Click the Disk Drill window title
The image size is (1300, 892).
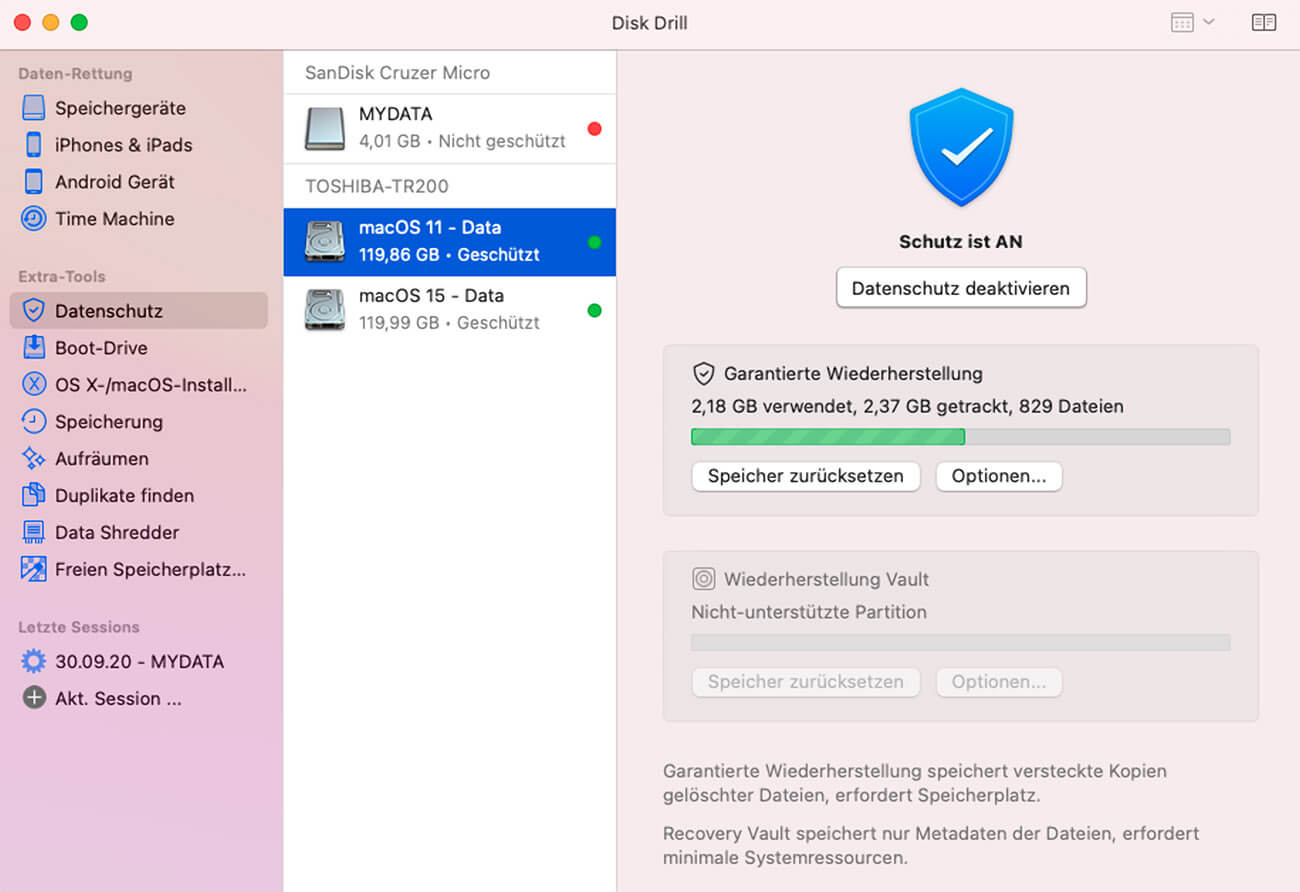[x=650, y=22]
